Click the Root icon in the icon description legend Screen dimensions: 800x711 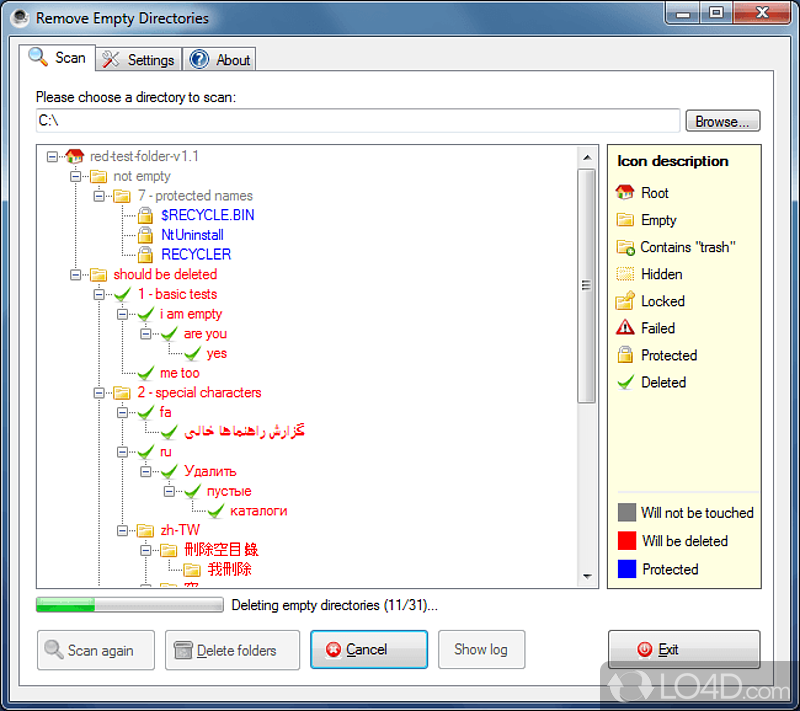pyautogui.click(x=623, y=192)
